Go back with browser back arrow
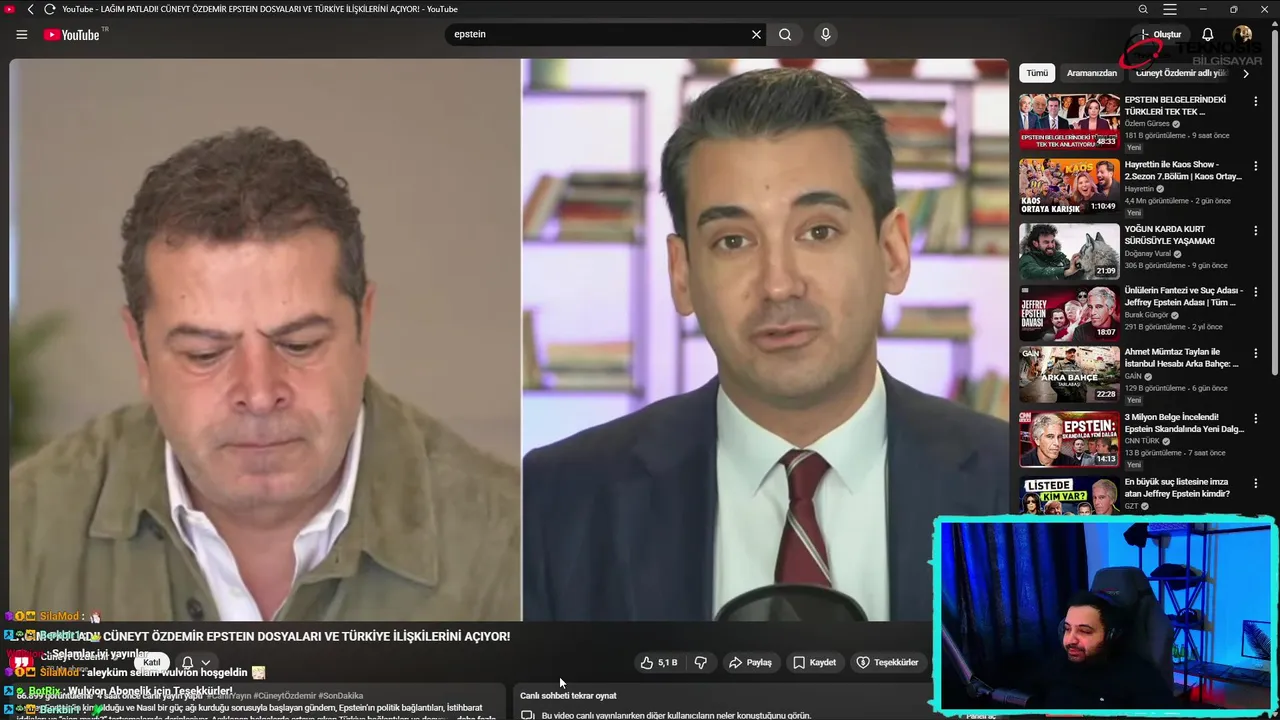1280x720 pixels. (x=30, y=9)
